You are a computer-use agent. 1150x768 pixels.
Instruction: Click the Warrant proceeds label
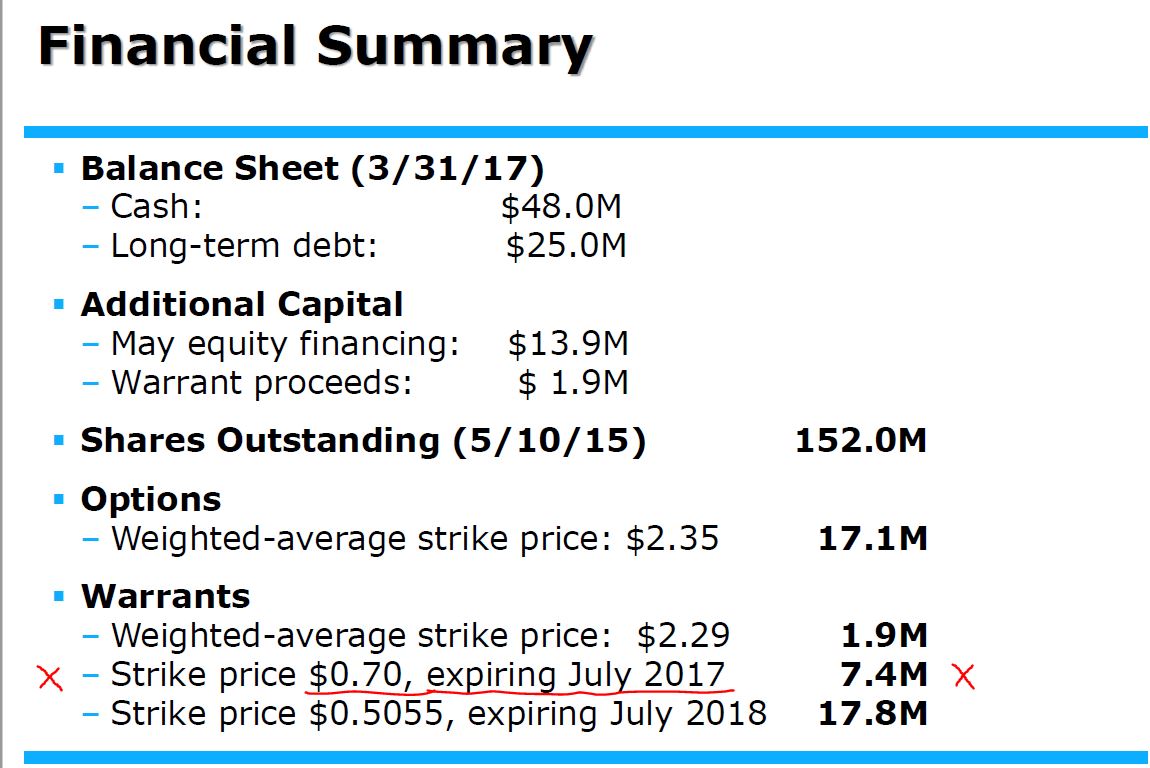[x=262, y=382]
